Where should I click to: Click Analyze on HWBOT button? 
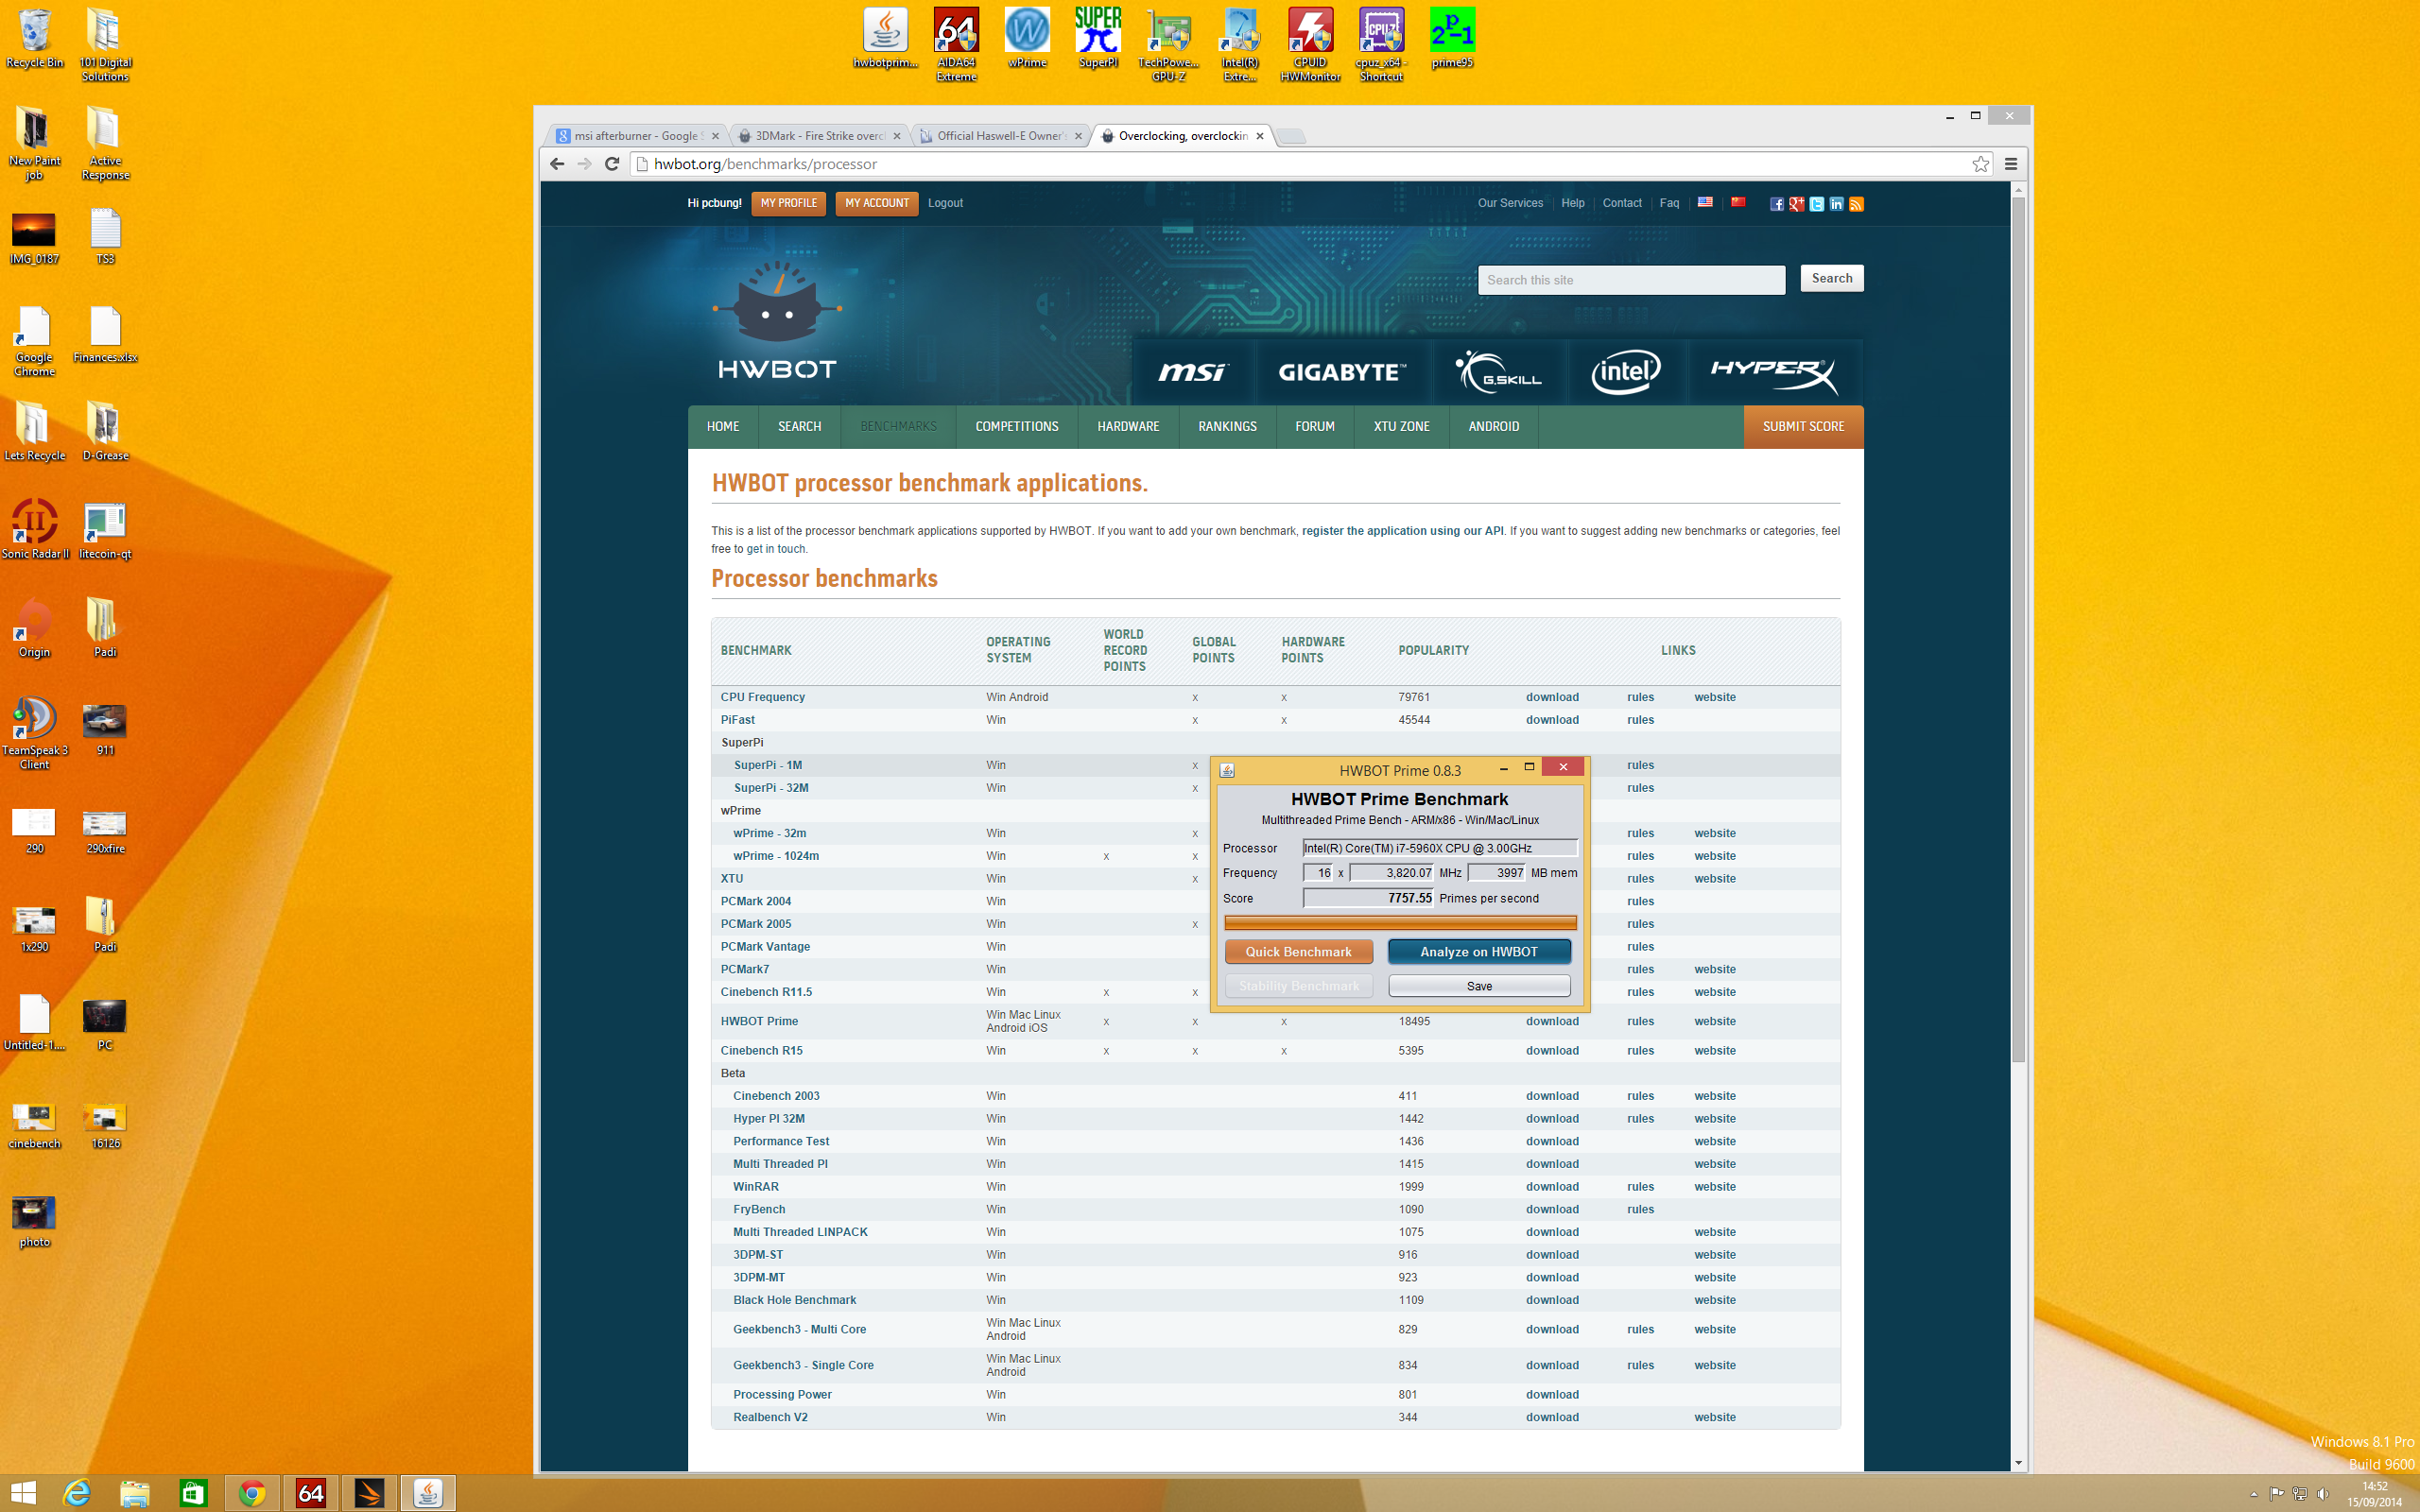1478,951
